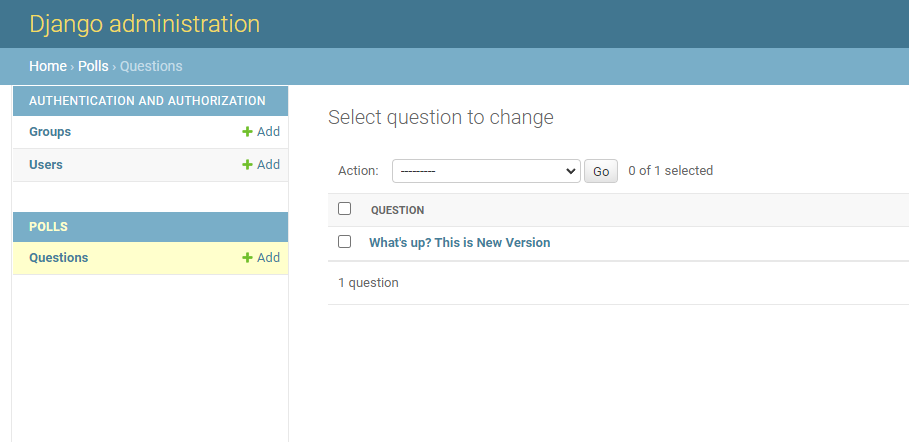Open the Users model in the sidebar

pos(46,165)
